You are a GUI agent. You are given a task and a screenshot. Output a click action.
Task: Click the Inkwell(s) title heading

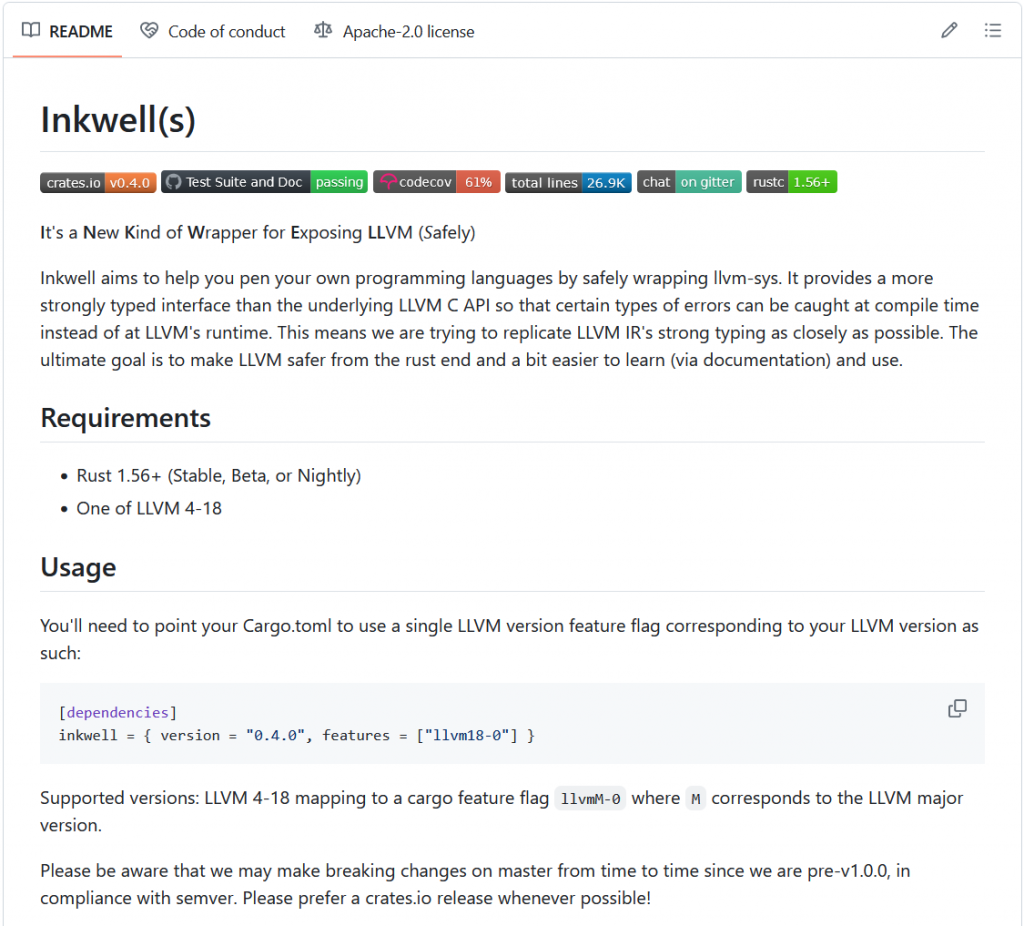118,120
